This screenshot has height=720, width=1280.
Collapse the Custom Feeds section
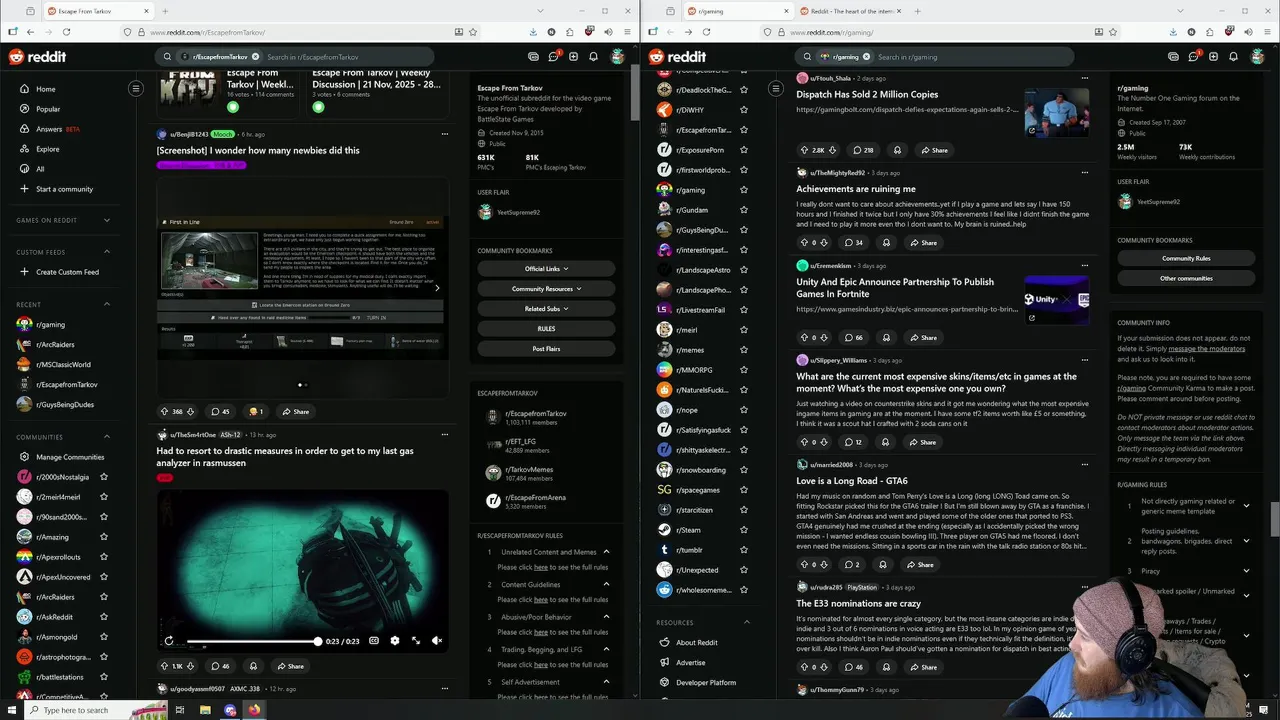107,252
